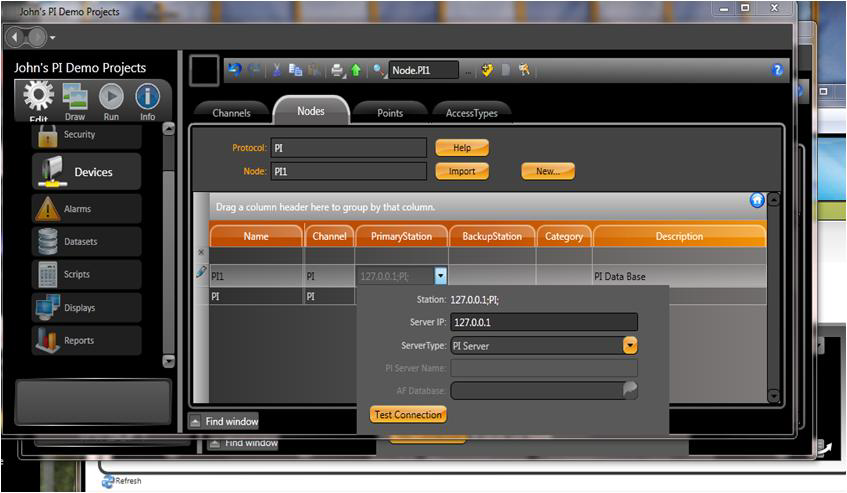Image resolution: width=847 pixels, height=493 pixels.
Task: Switch to the Draw environment
Action: click(x=75, y=100)
